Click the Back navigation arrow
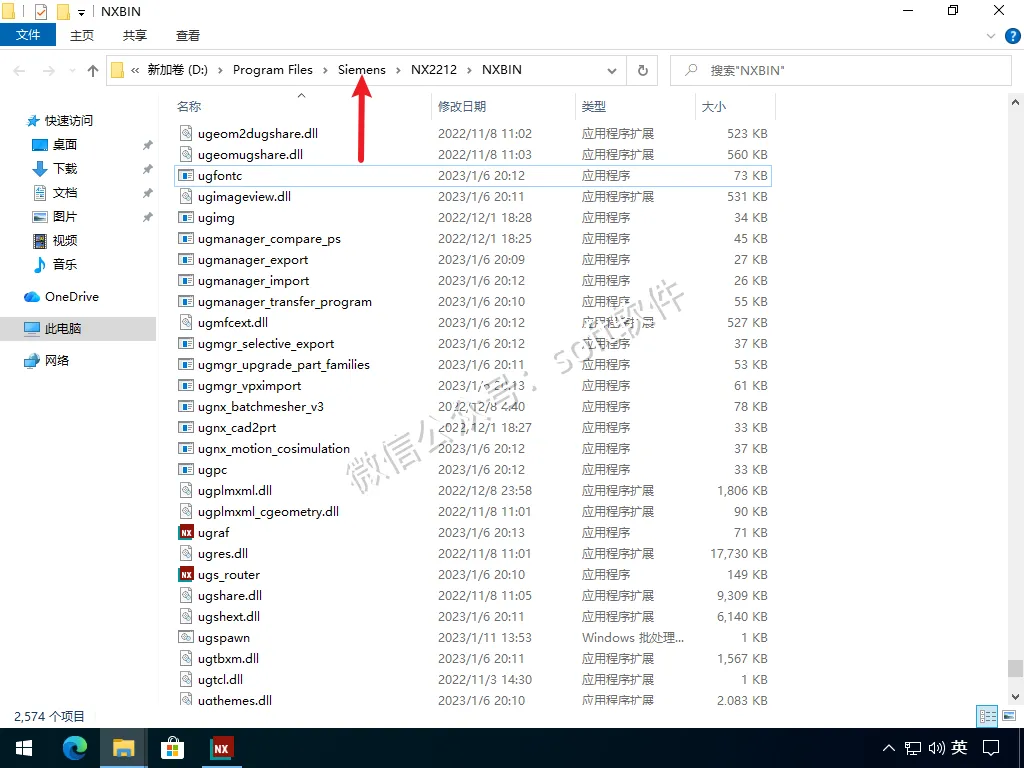Viewport: 1024px width, 768px height. [x=19, y=71]
